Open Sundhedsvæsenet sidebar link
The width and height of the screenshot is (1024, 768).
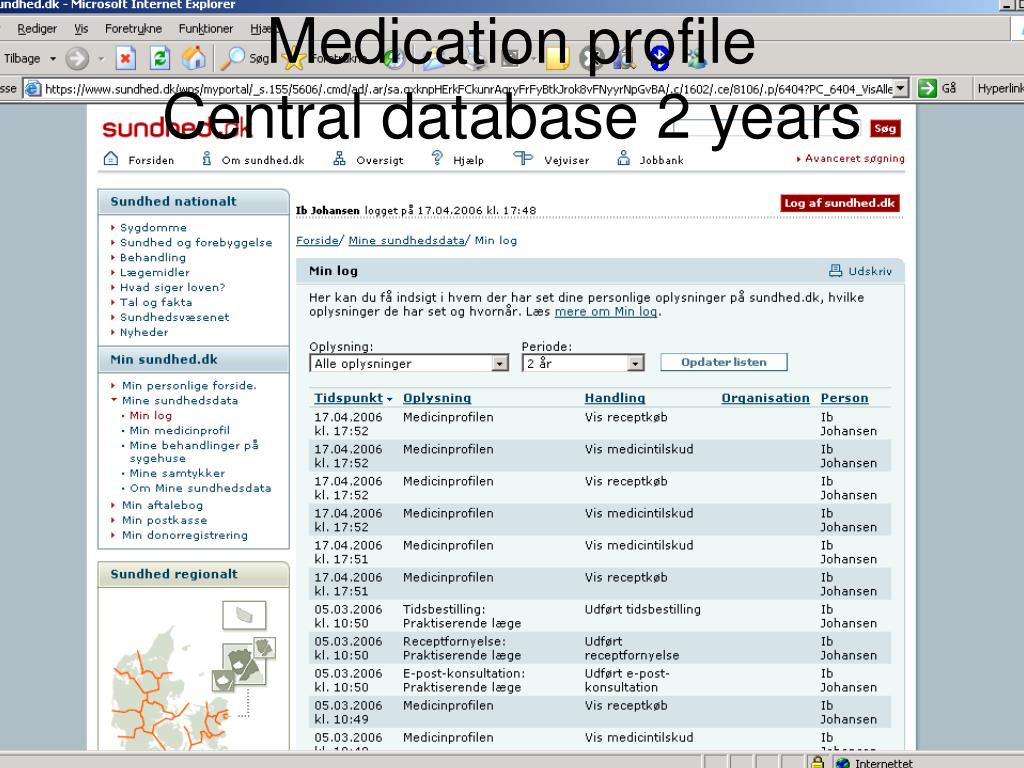[x=174, y=317]
